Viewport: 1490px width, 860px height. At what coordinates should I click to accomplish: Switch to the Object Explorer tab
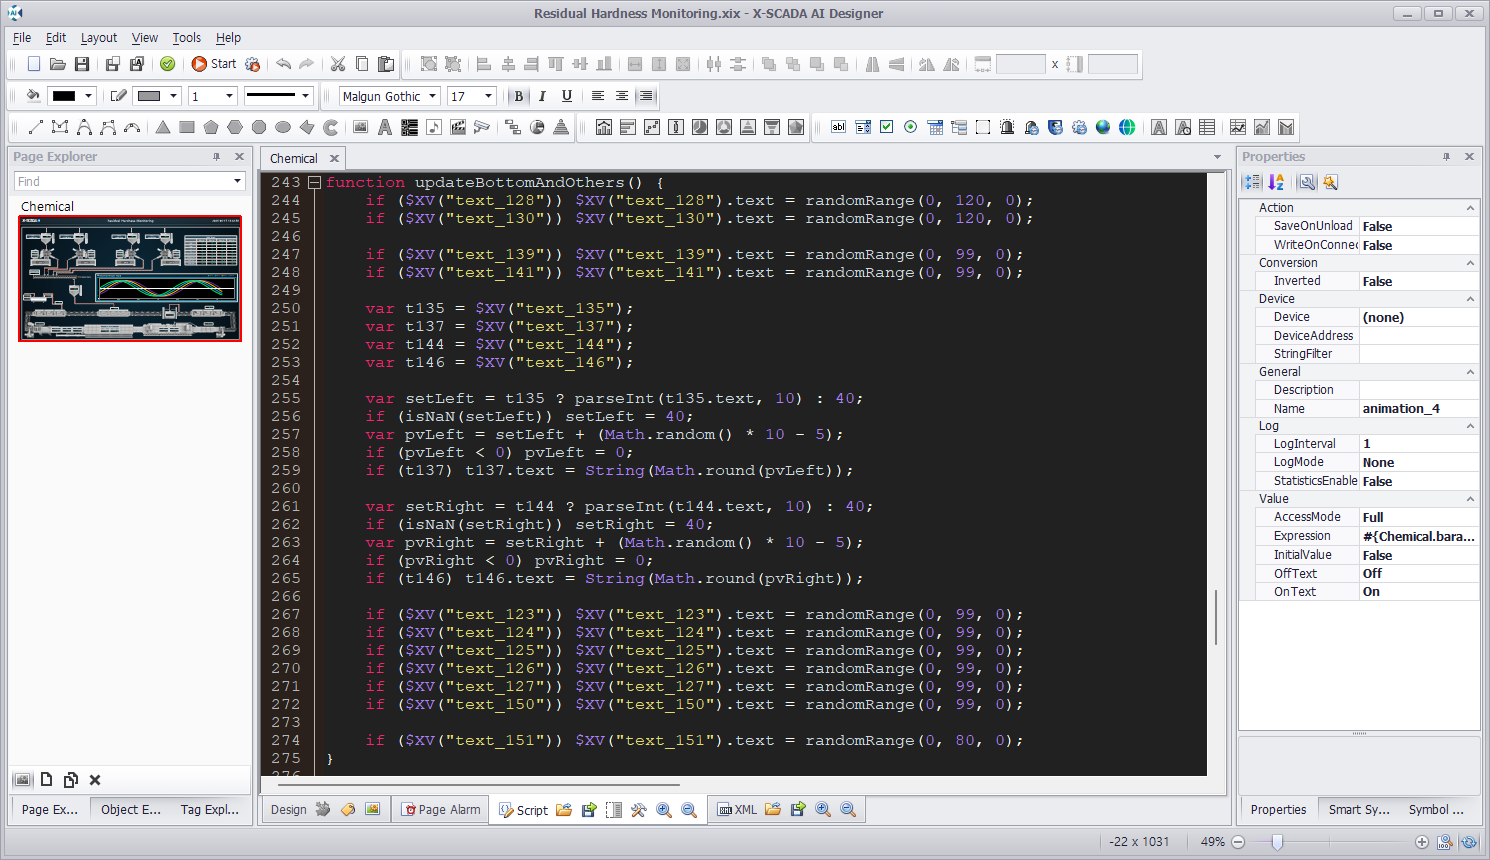coord(131,810)
